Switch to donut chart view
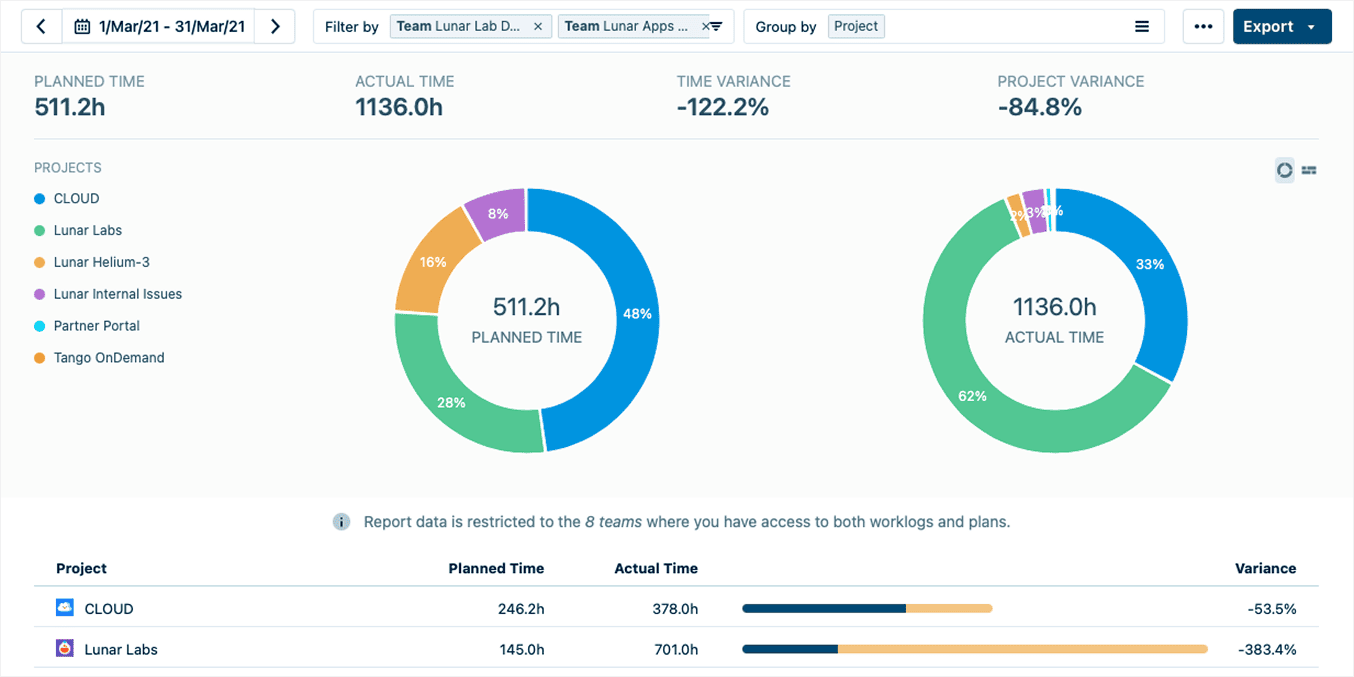The width and height of the screenshot is (1354, 677). coord(1285,170)
